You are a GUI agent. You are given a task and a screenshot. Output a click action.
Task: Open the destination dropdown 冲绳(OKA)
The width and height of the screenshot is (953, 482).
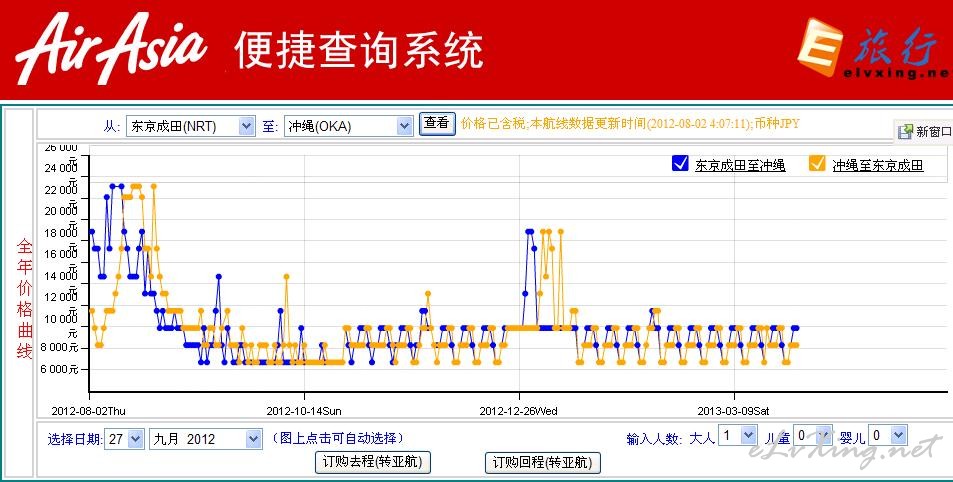[x=349, y=126]
